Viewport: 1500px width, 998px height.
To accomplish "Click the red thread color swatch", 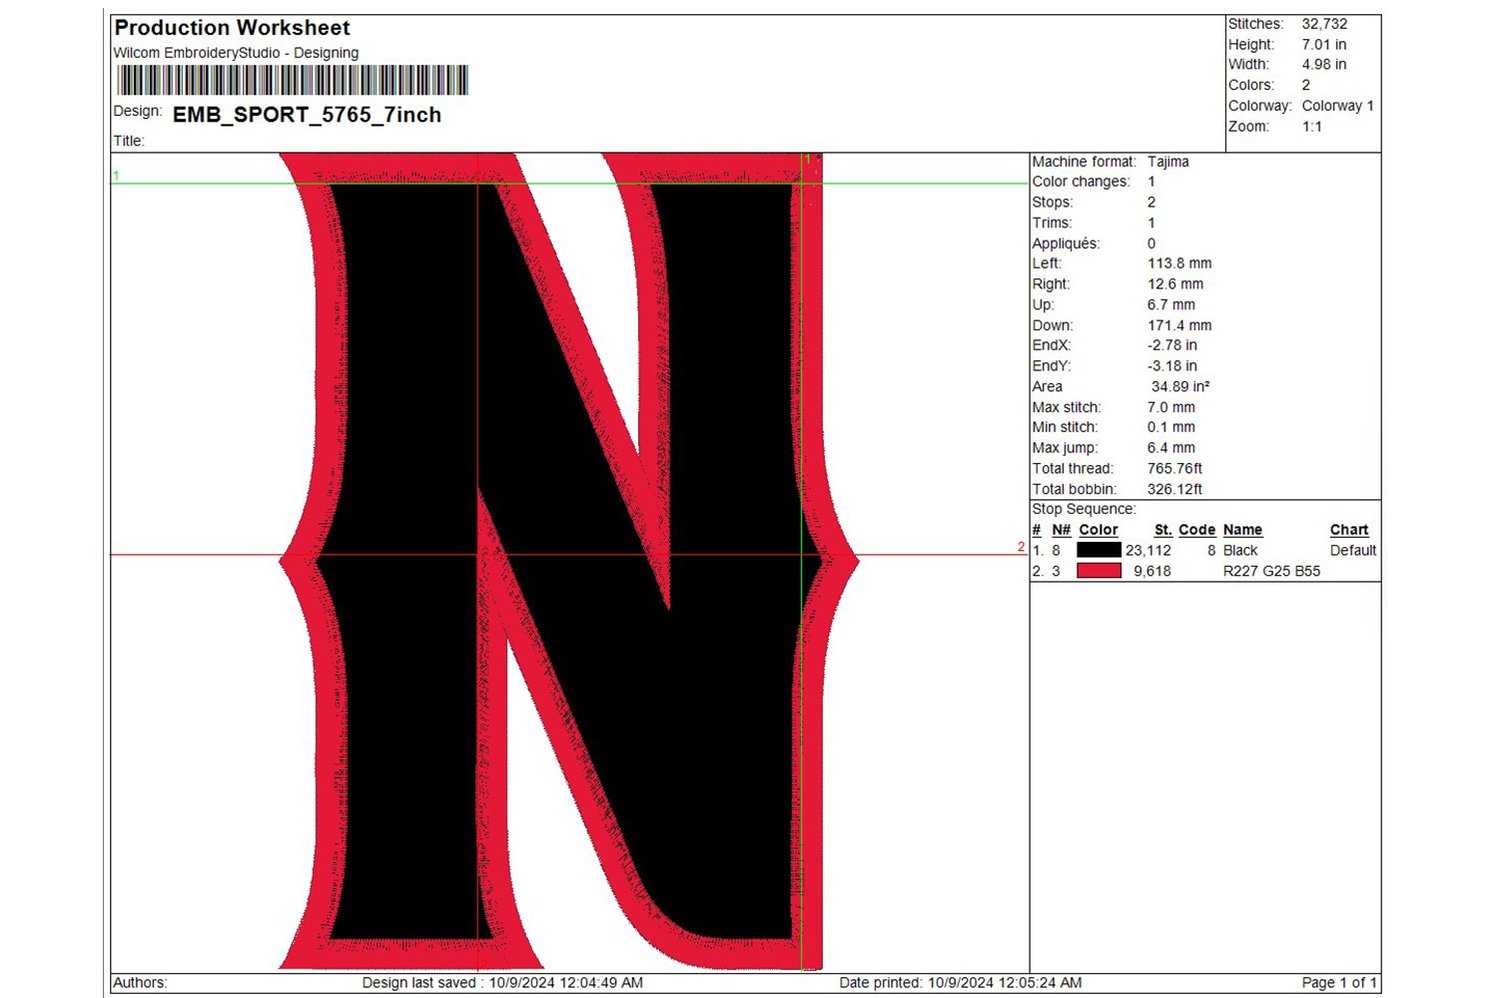I will pyautogui.click(x=1098, y=571).
